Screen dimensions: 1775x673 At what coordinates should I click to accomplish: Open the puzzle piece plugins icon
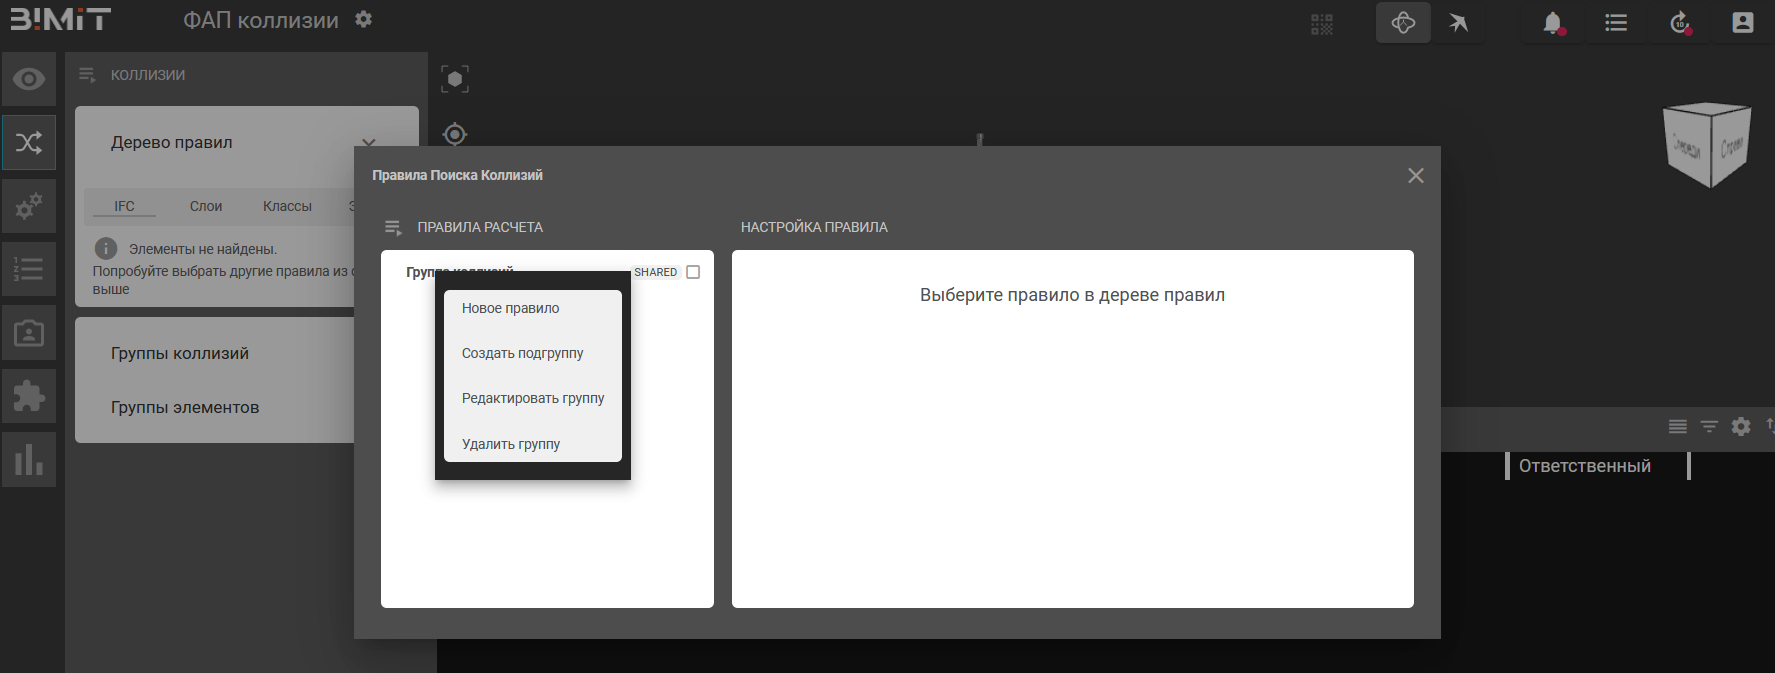pos(29,396)
